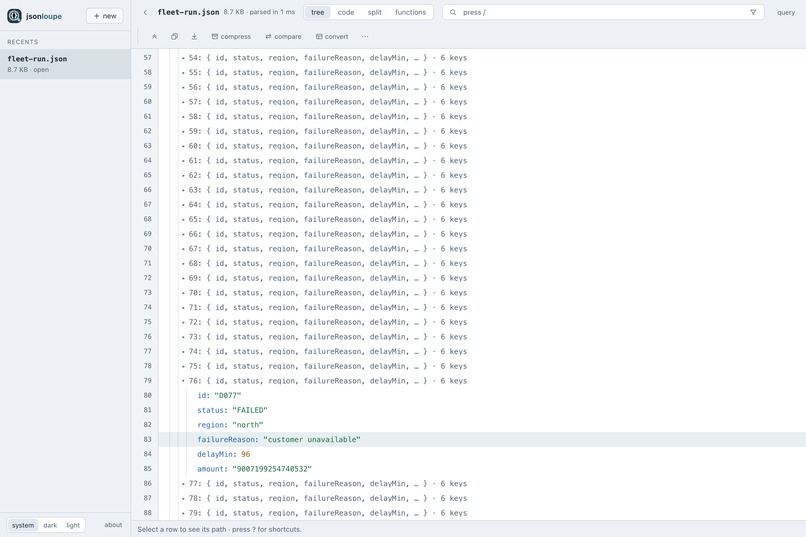Select the dark theme option

point(50,525)
